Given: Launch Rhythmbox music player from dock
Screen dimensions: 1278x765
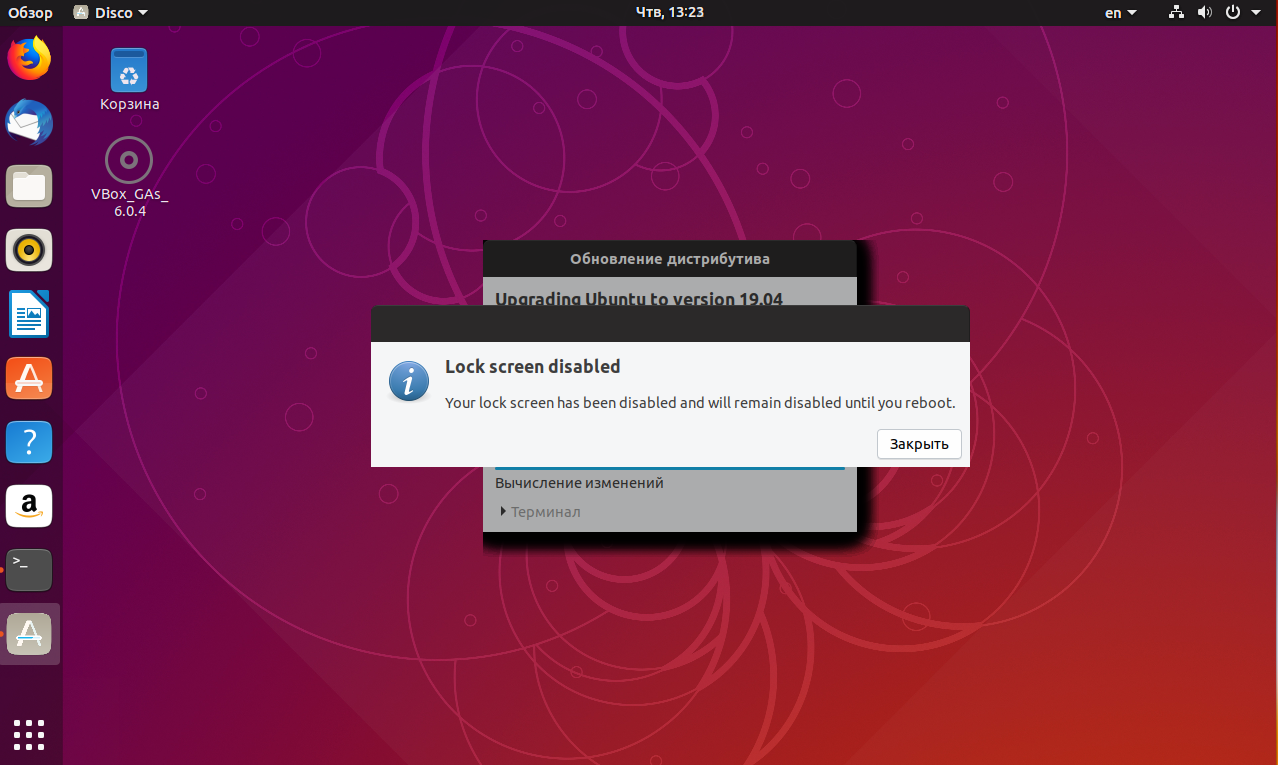Looking at the screenshot, I should [x=29, y=250].
